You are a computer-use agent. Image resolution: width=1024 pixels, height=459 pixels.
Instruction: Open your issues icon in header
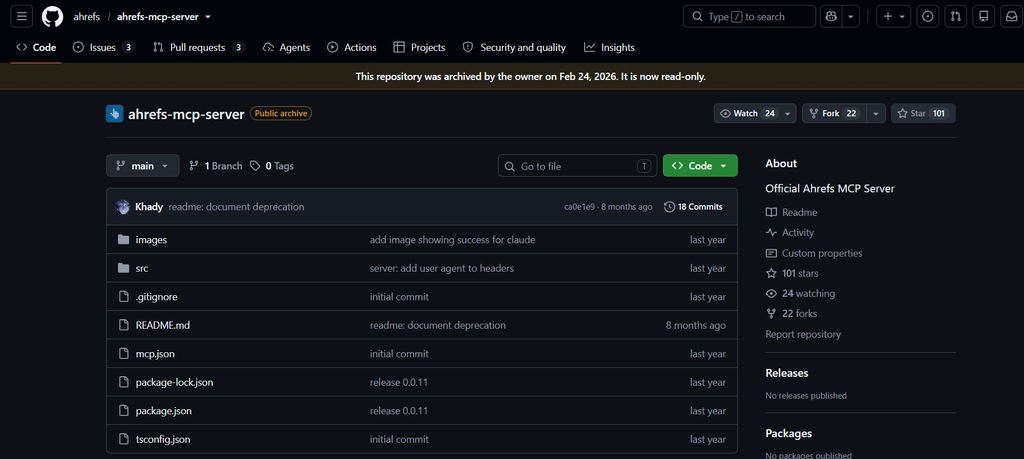927,16
